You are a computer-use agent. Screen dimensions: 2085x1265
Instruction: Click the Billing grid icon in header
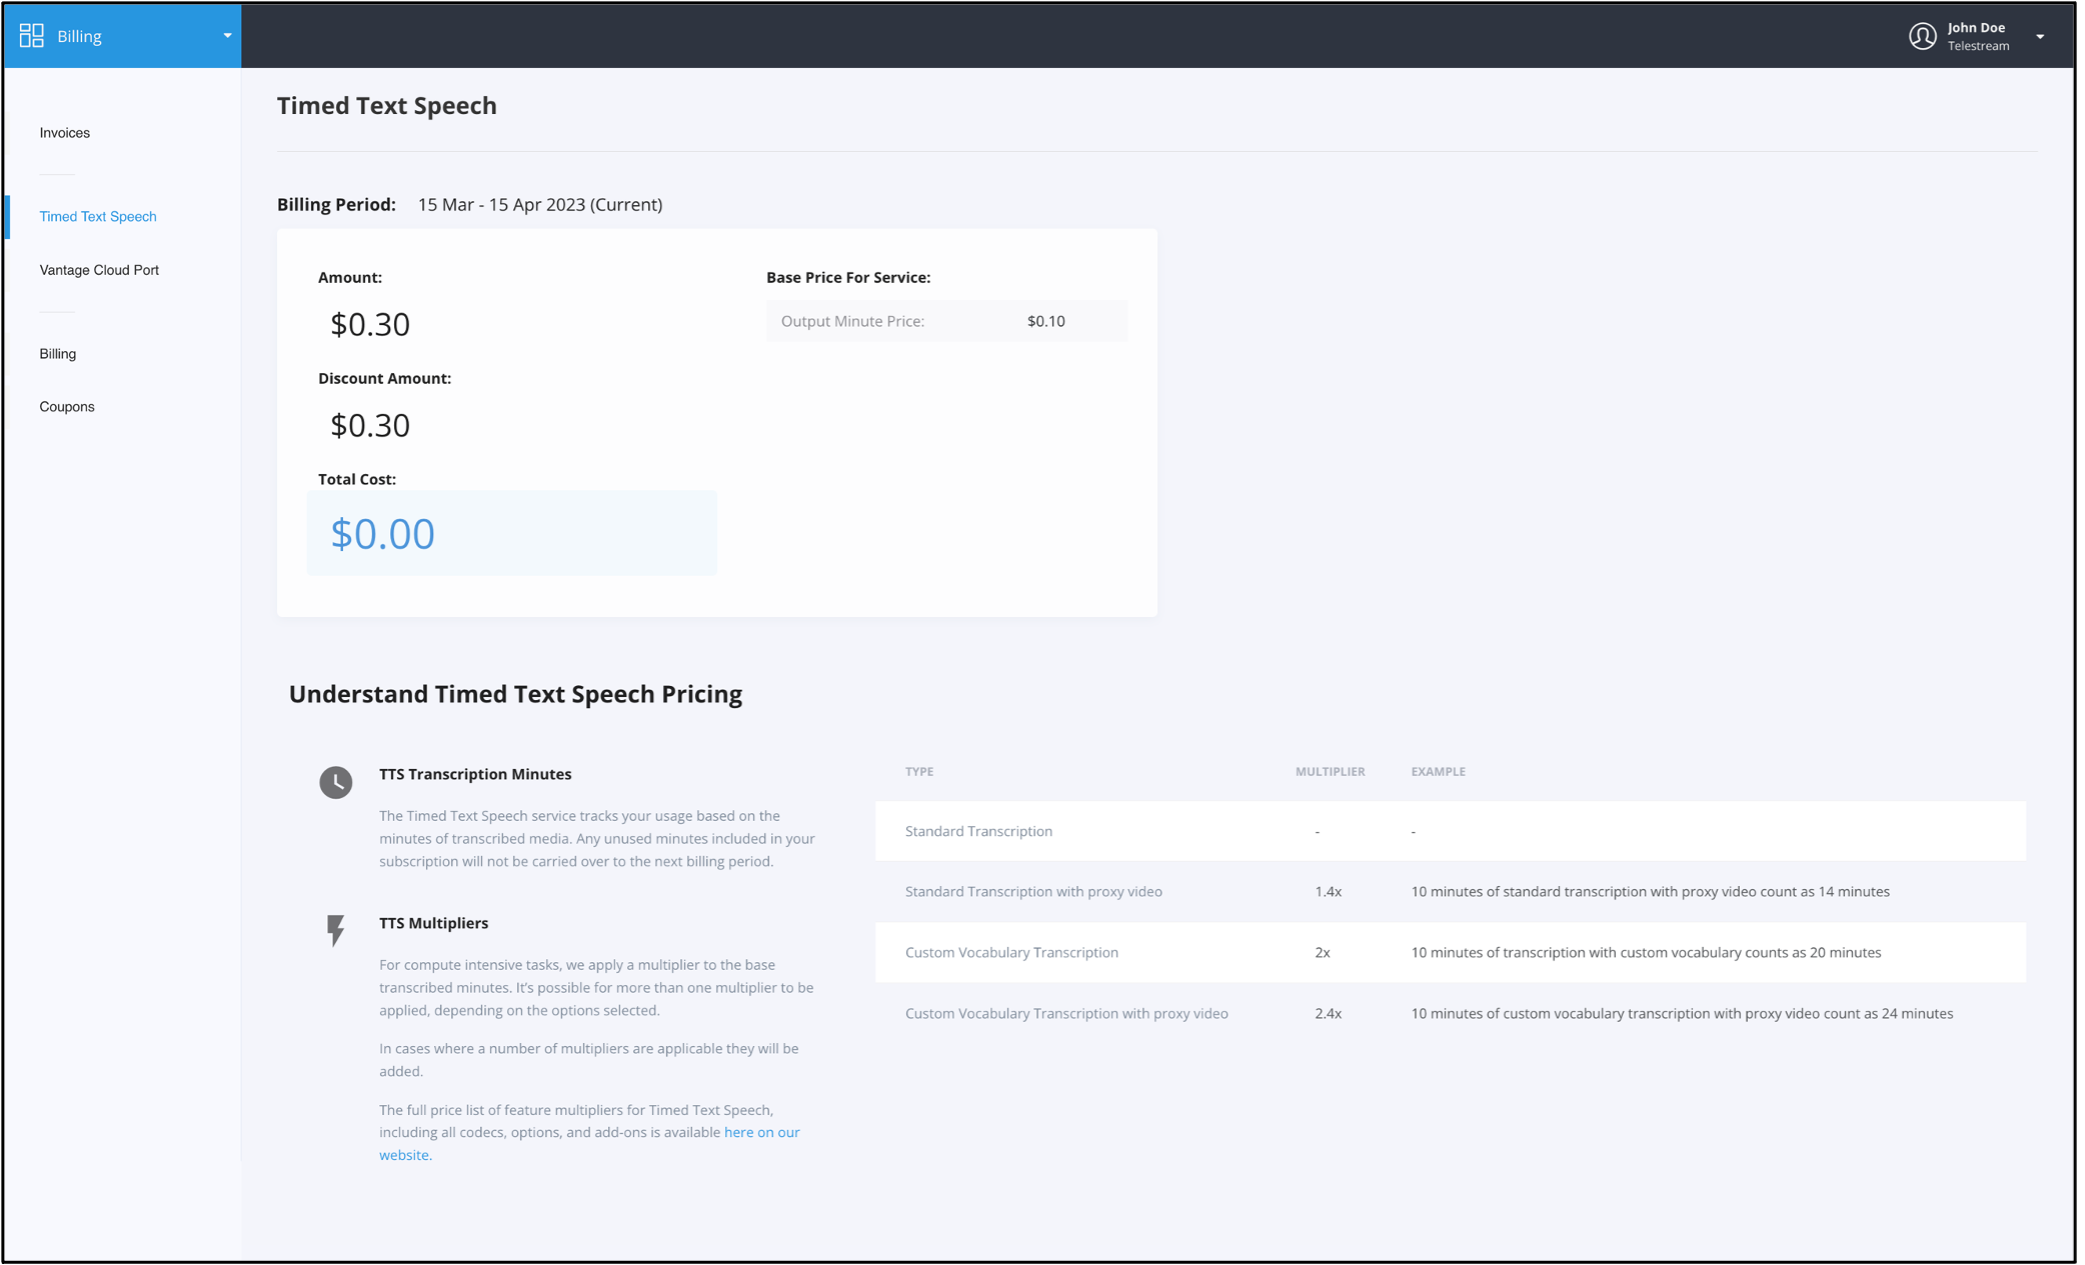32,36
